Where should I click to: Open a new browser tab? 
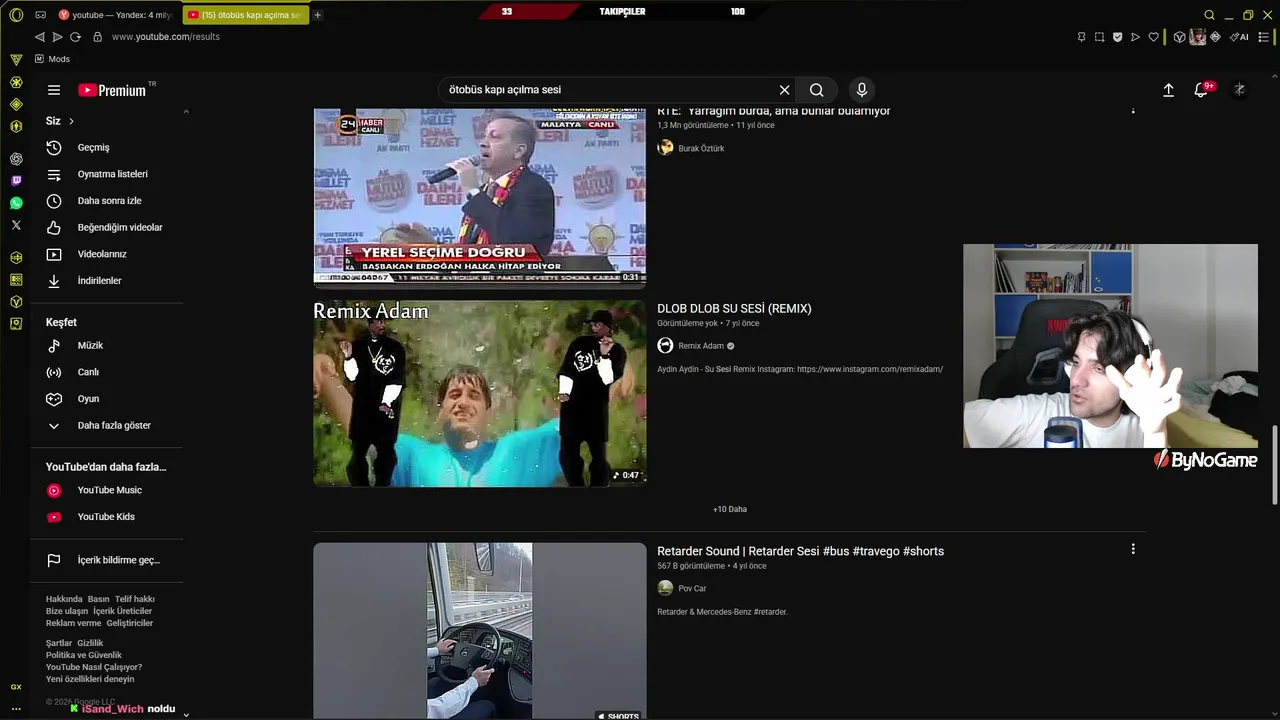pyautogui.click(x=317, y=15)
